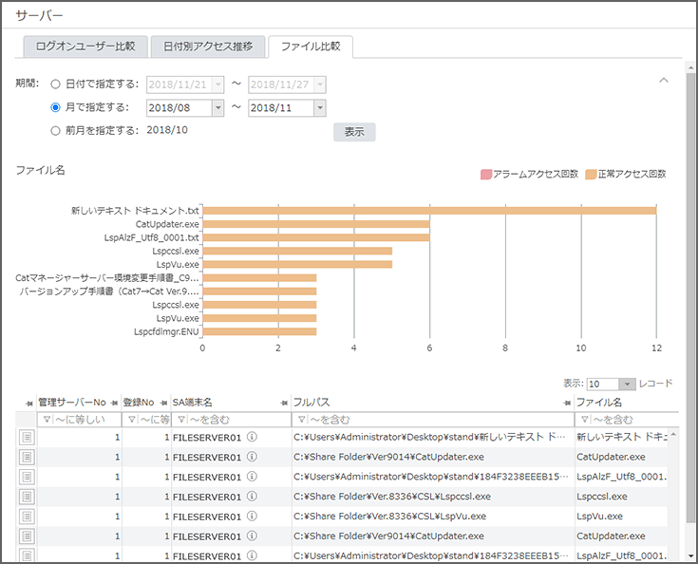
Task: Select the Lspccsl.exe file name cell
Action: pyautogui.click(x=621, y=497)
